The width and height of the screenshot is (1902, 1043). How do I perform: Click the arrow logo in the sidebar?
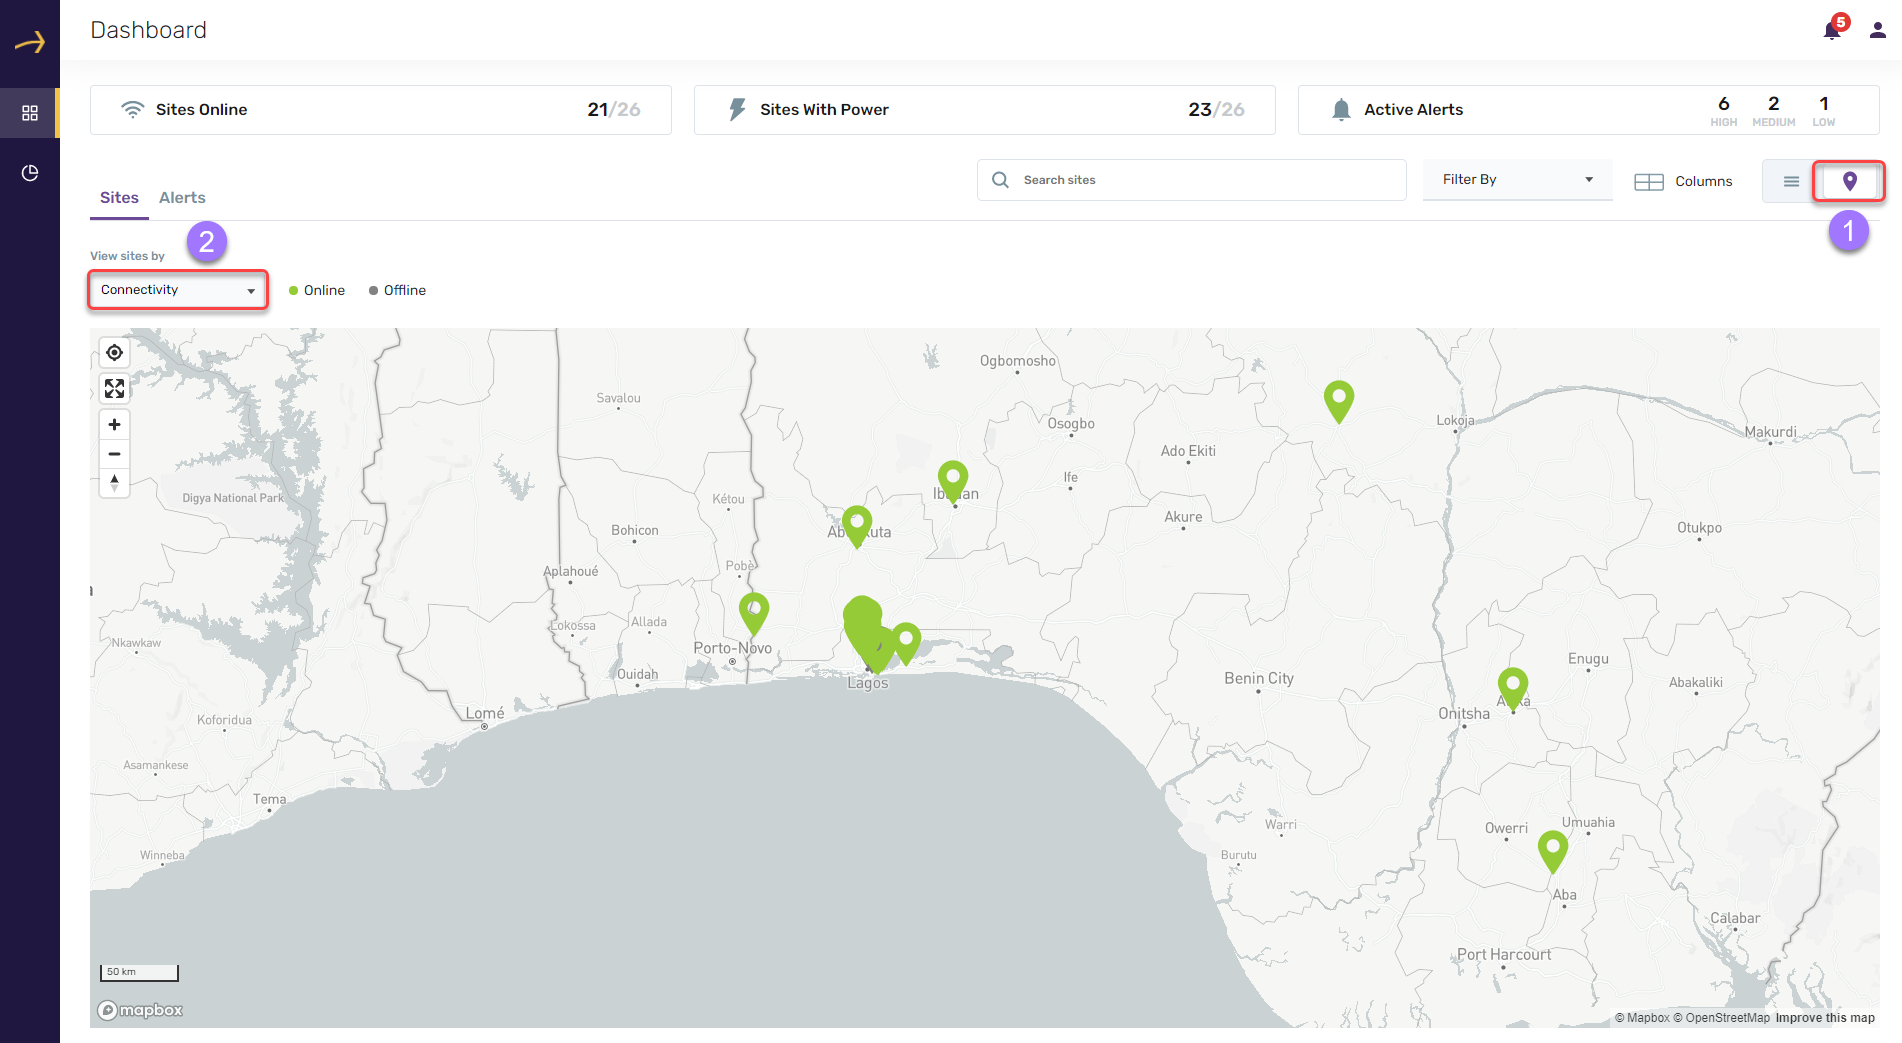30,42
